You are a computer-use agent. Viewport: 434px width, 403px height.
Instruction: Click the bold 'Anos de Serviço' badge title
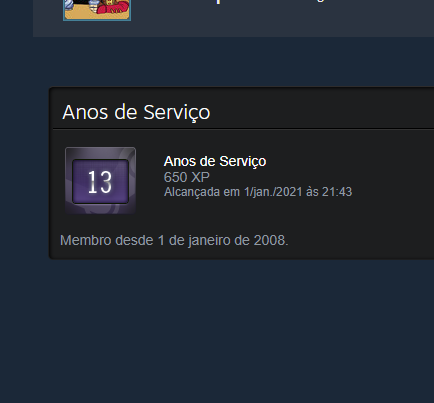[x=215, y=161]
